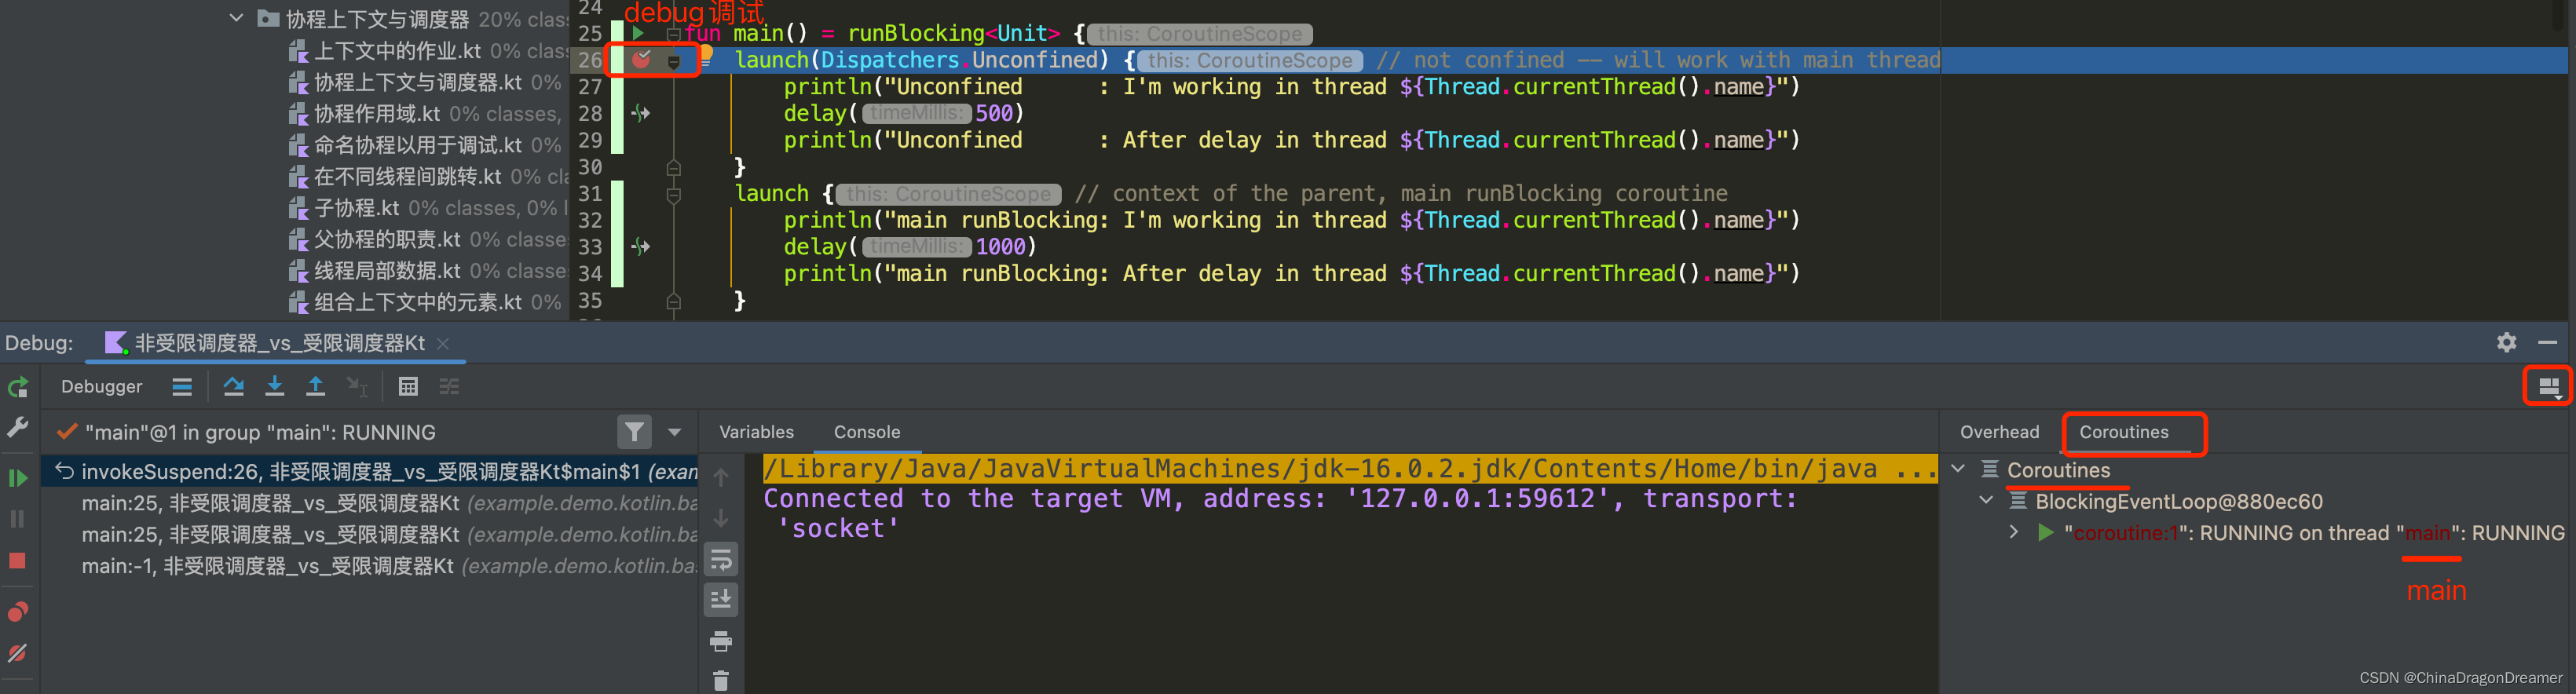Click the JDK java path link in console
Screen dimensions: 2576x694
coord(1349,468)
